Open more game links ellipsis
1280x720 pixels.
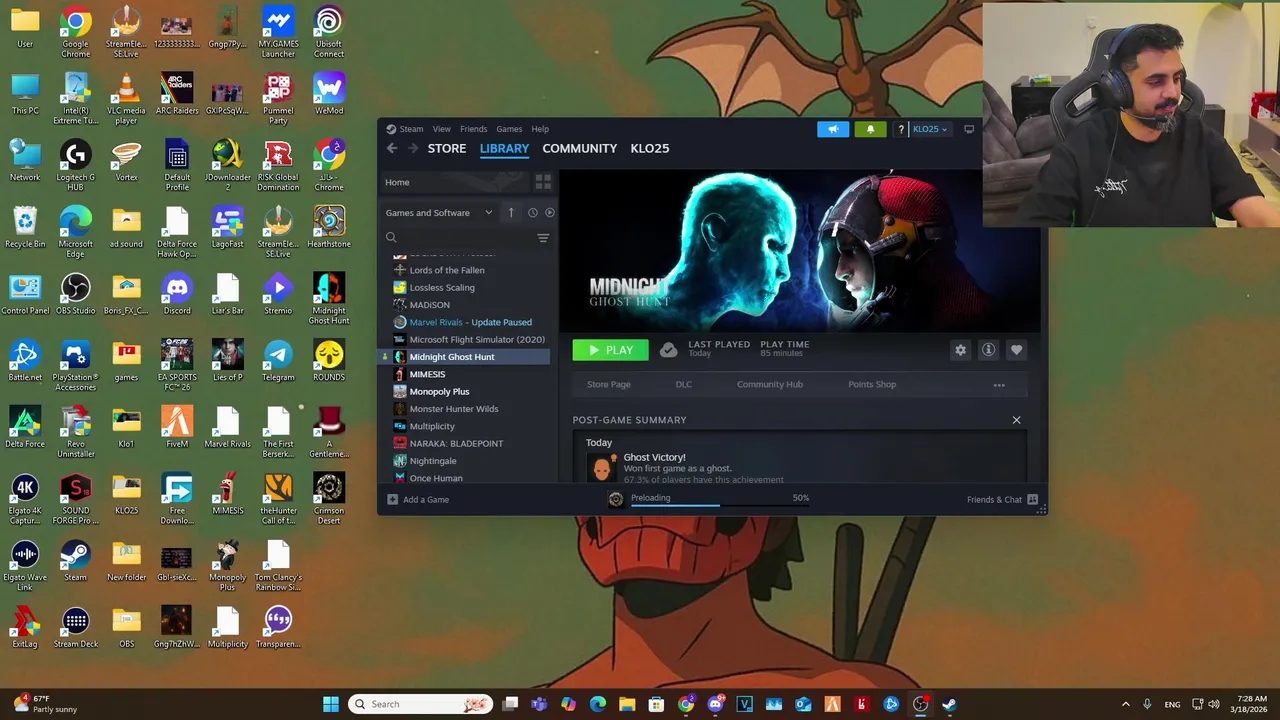[x=998, y=384]
